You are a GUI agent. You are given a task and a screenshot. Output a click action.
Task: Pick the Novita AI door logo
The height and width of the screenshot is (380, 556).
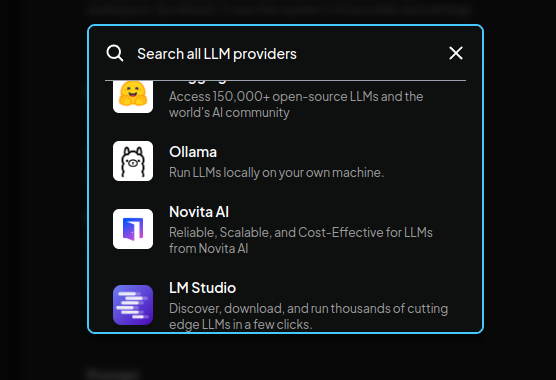coord(133,229)
